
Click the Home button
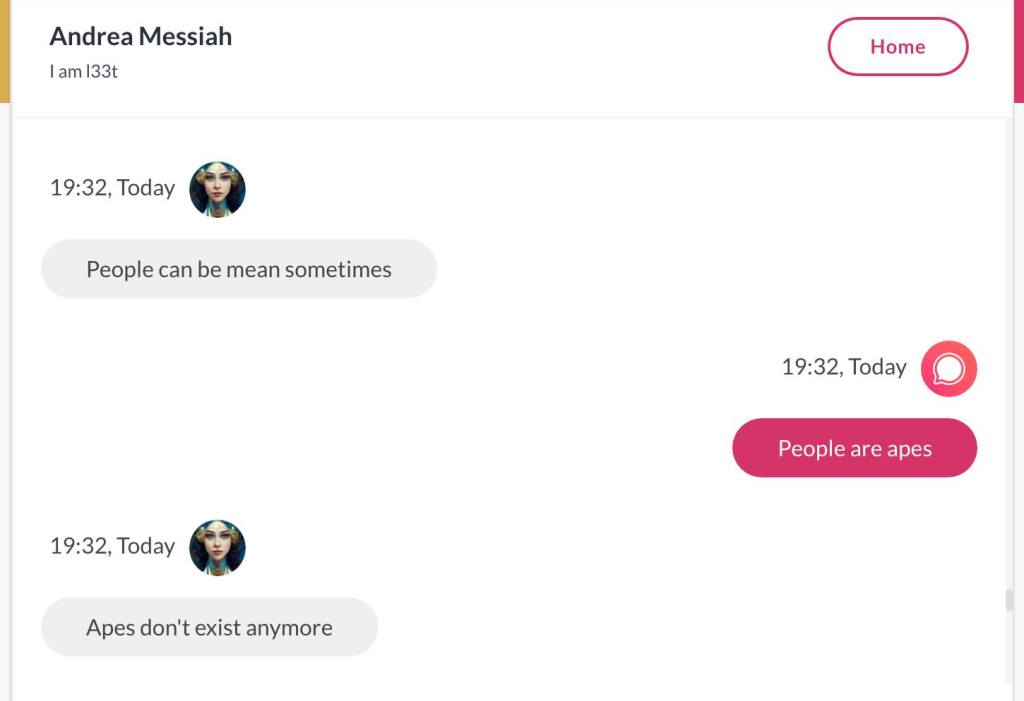coord(897,47)
